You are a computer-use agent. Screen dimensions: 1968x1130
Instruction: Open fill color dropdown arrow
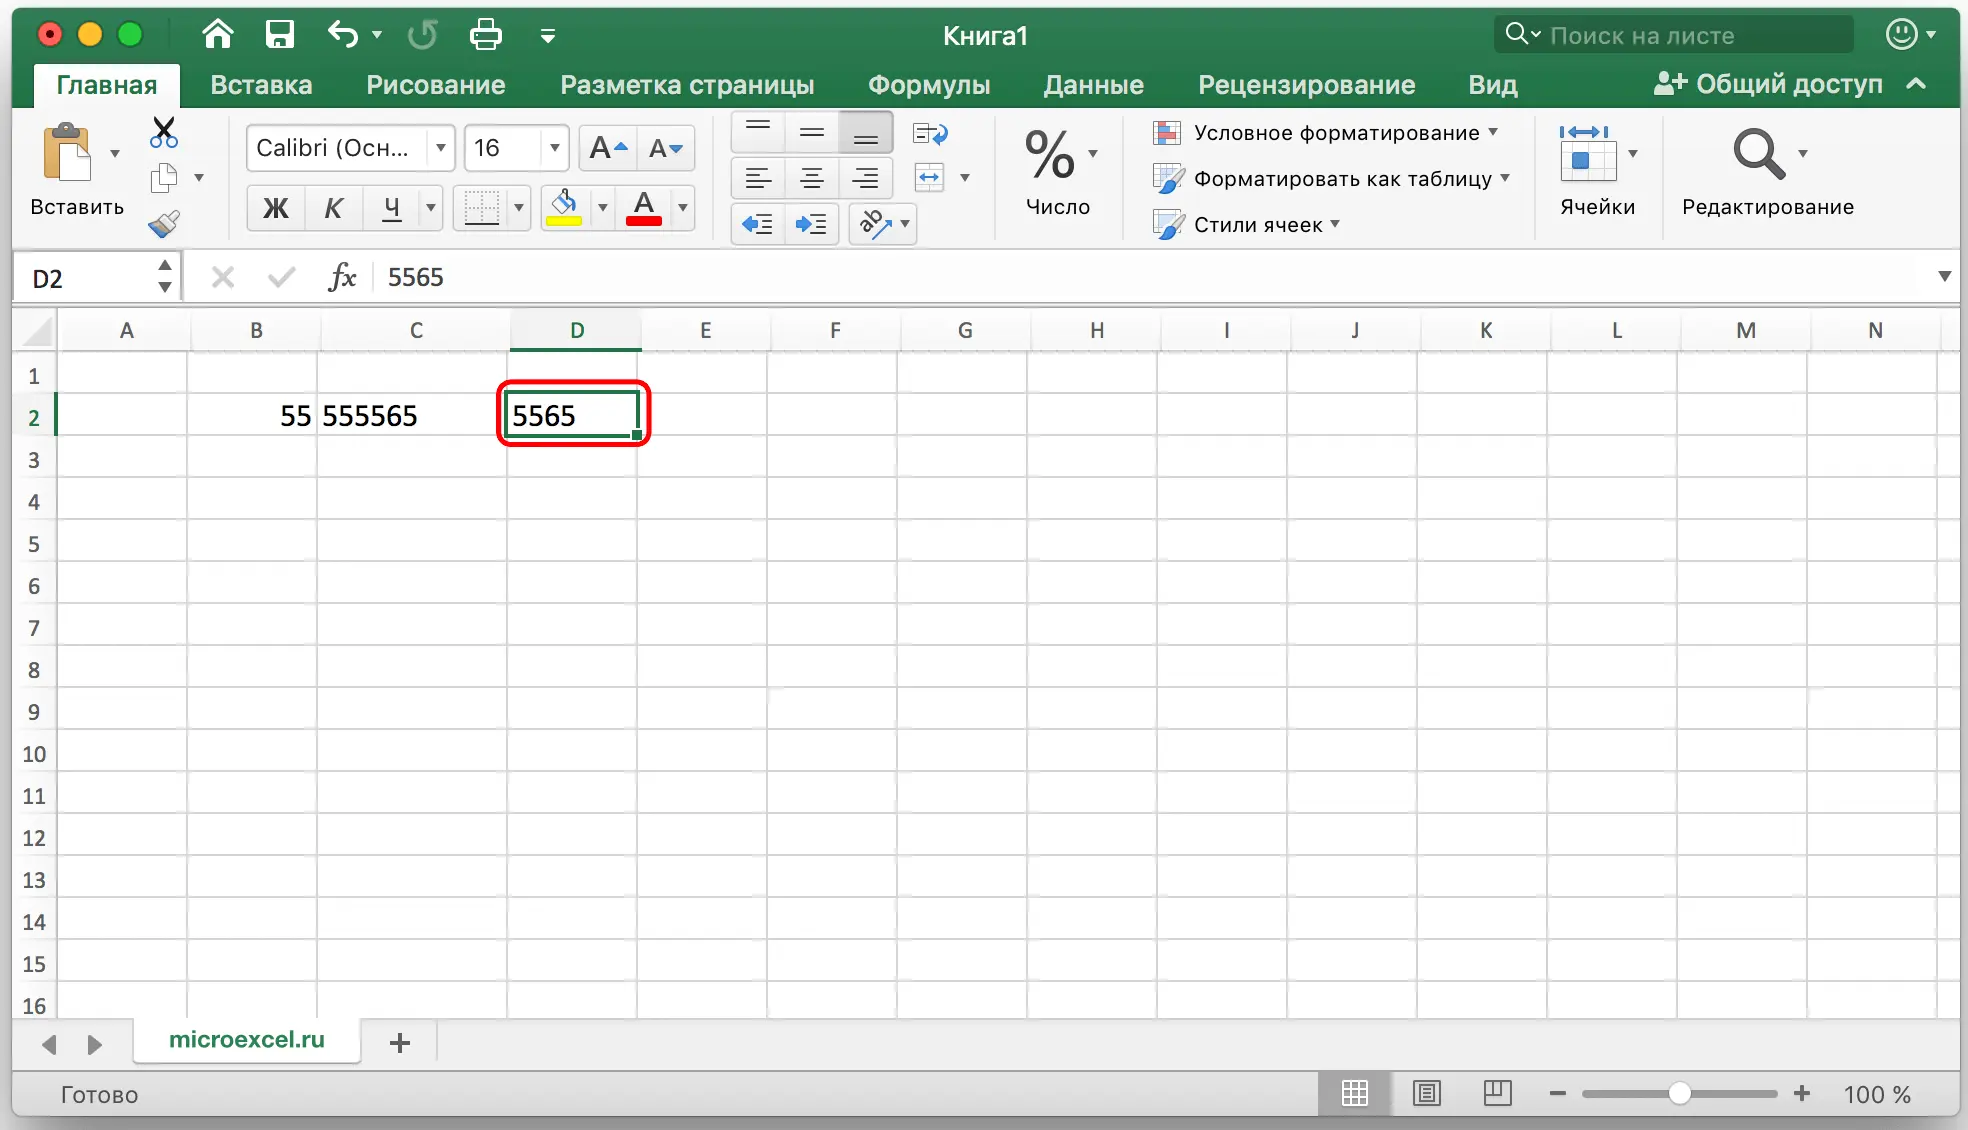(602, 208)
